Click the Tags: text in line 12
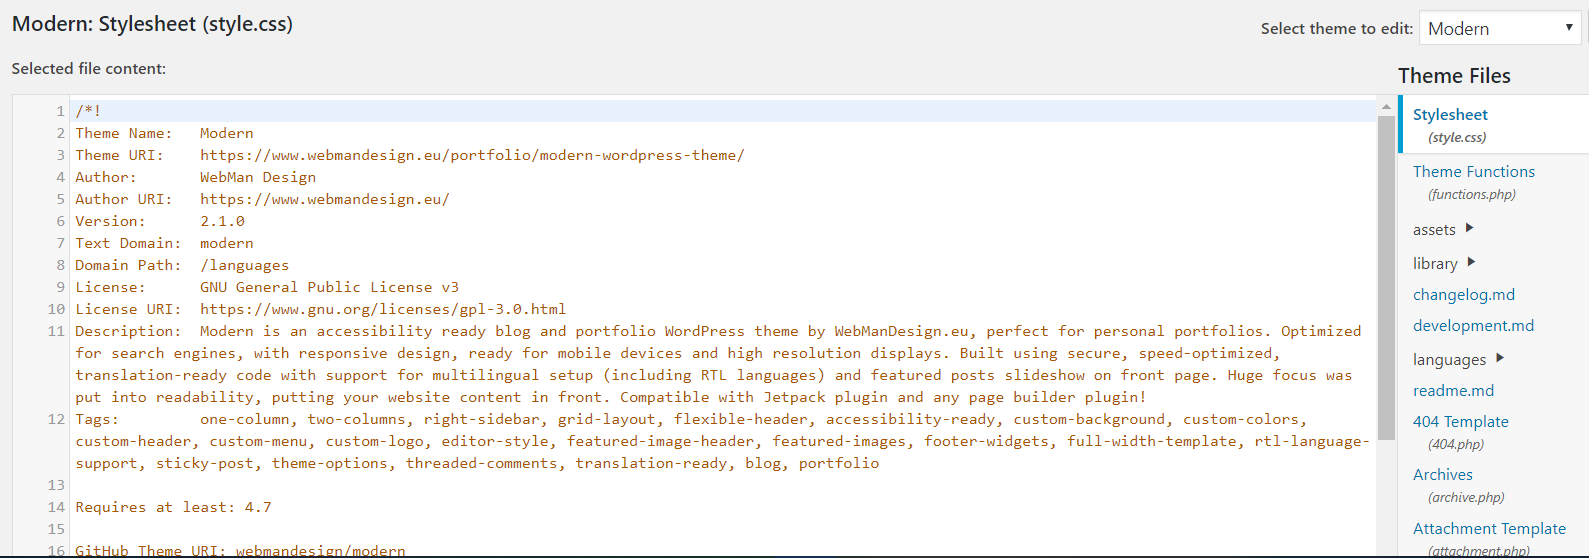Image resolution: width=1589 pixels, height=558 pixels. pos(97,419)
